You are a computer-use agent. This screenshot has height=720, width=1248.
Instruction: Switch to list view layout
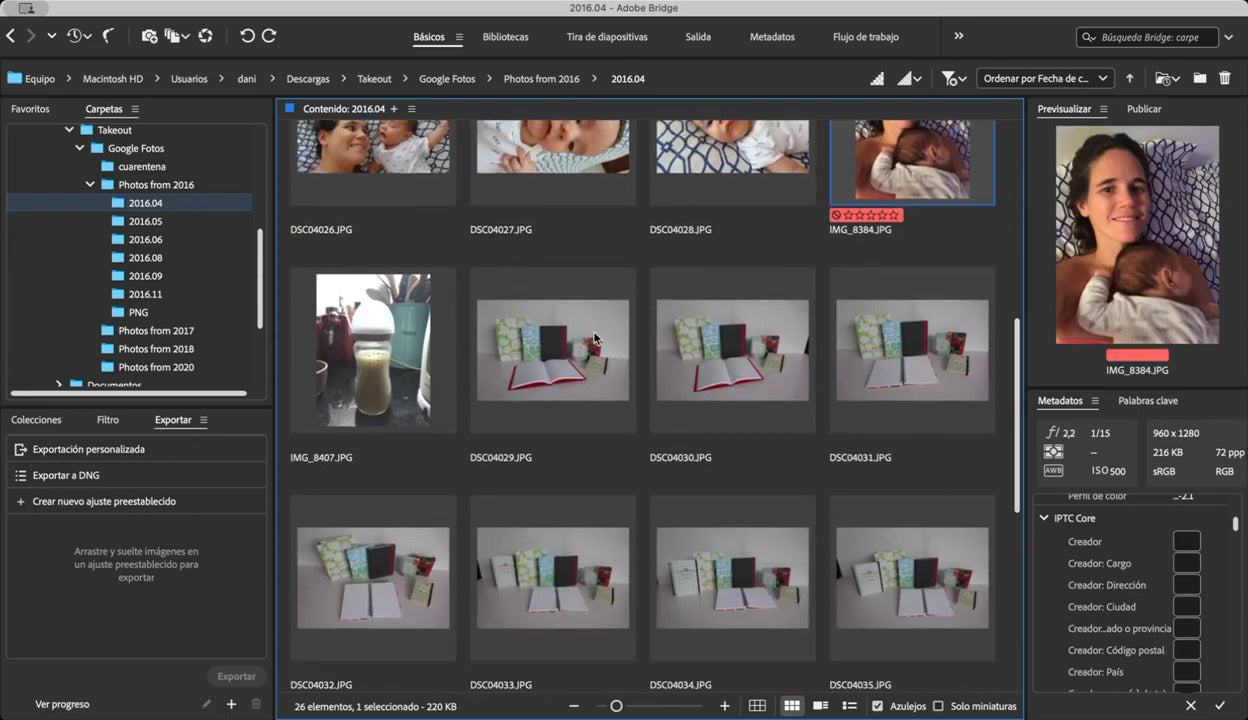[x=849, y=706]
